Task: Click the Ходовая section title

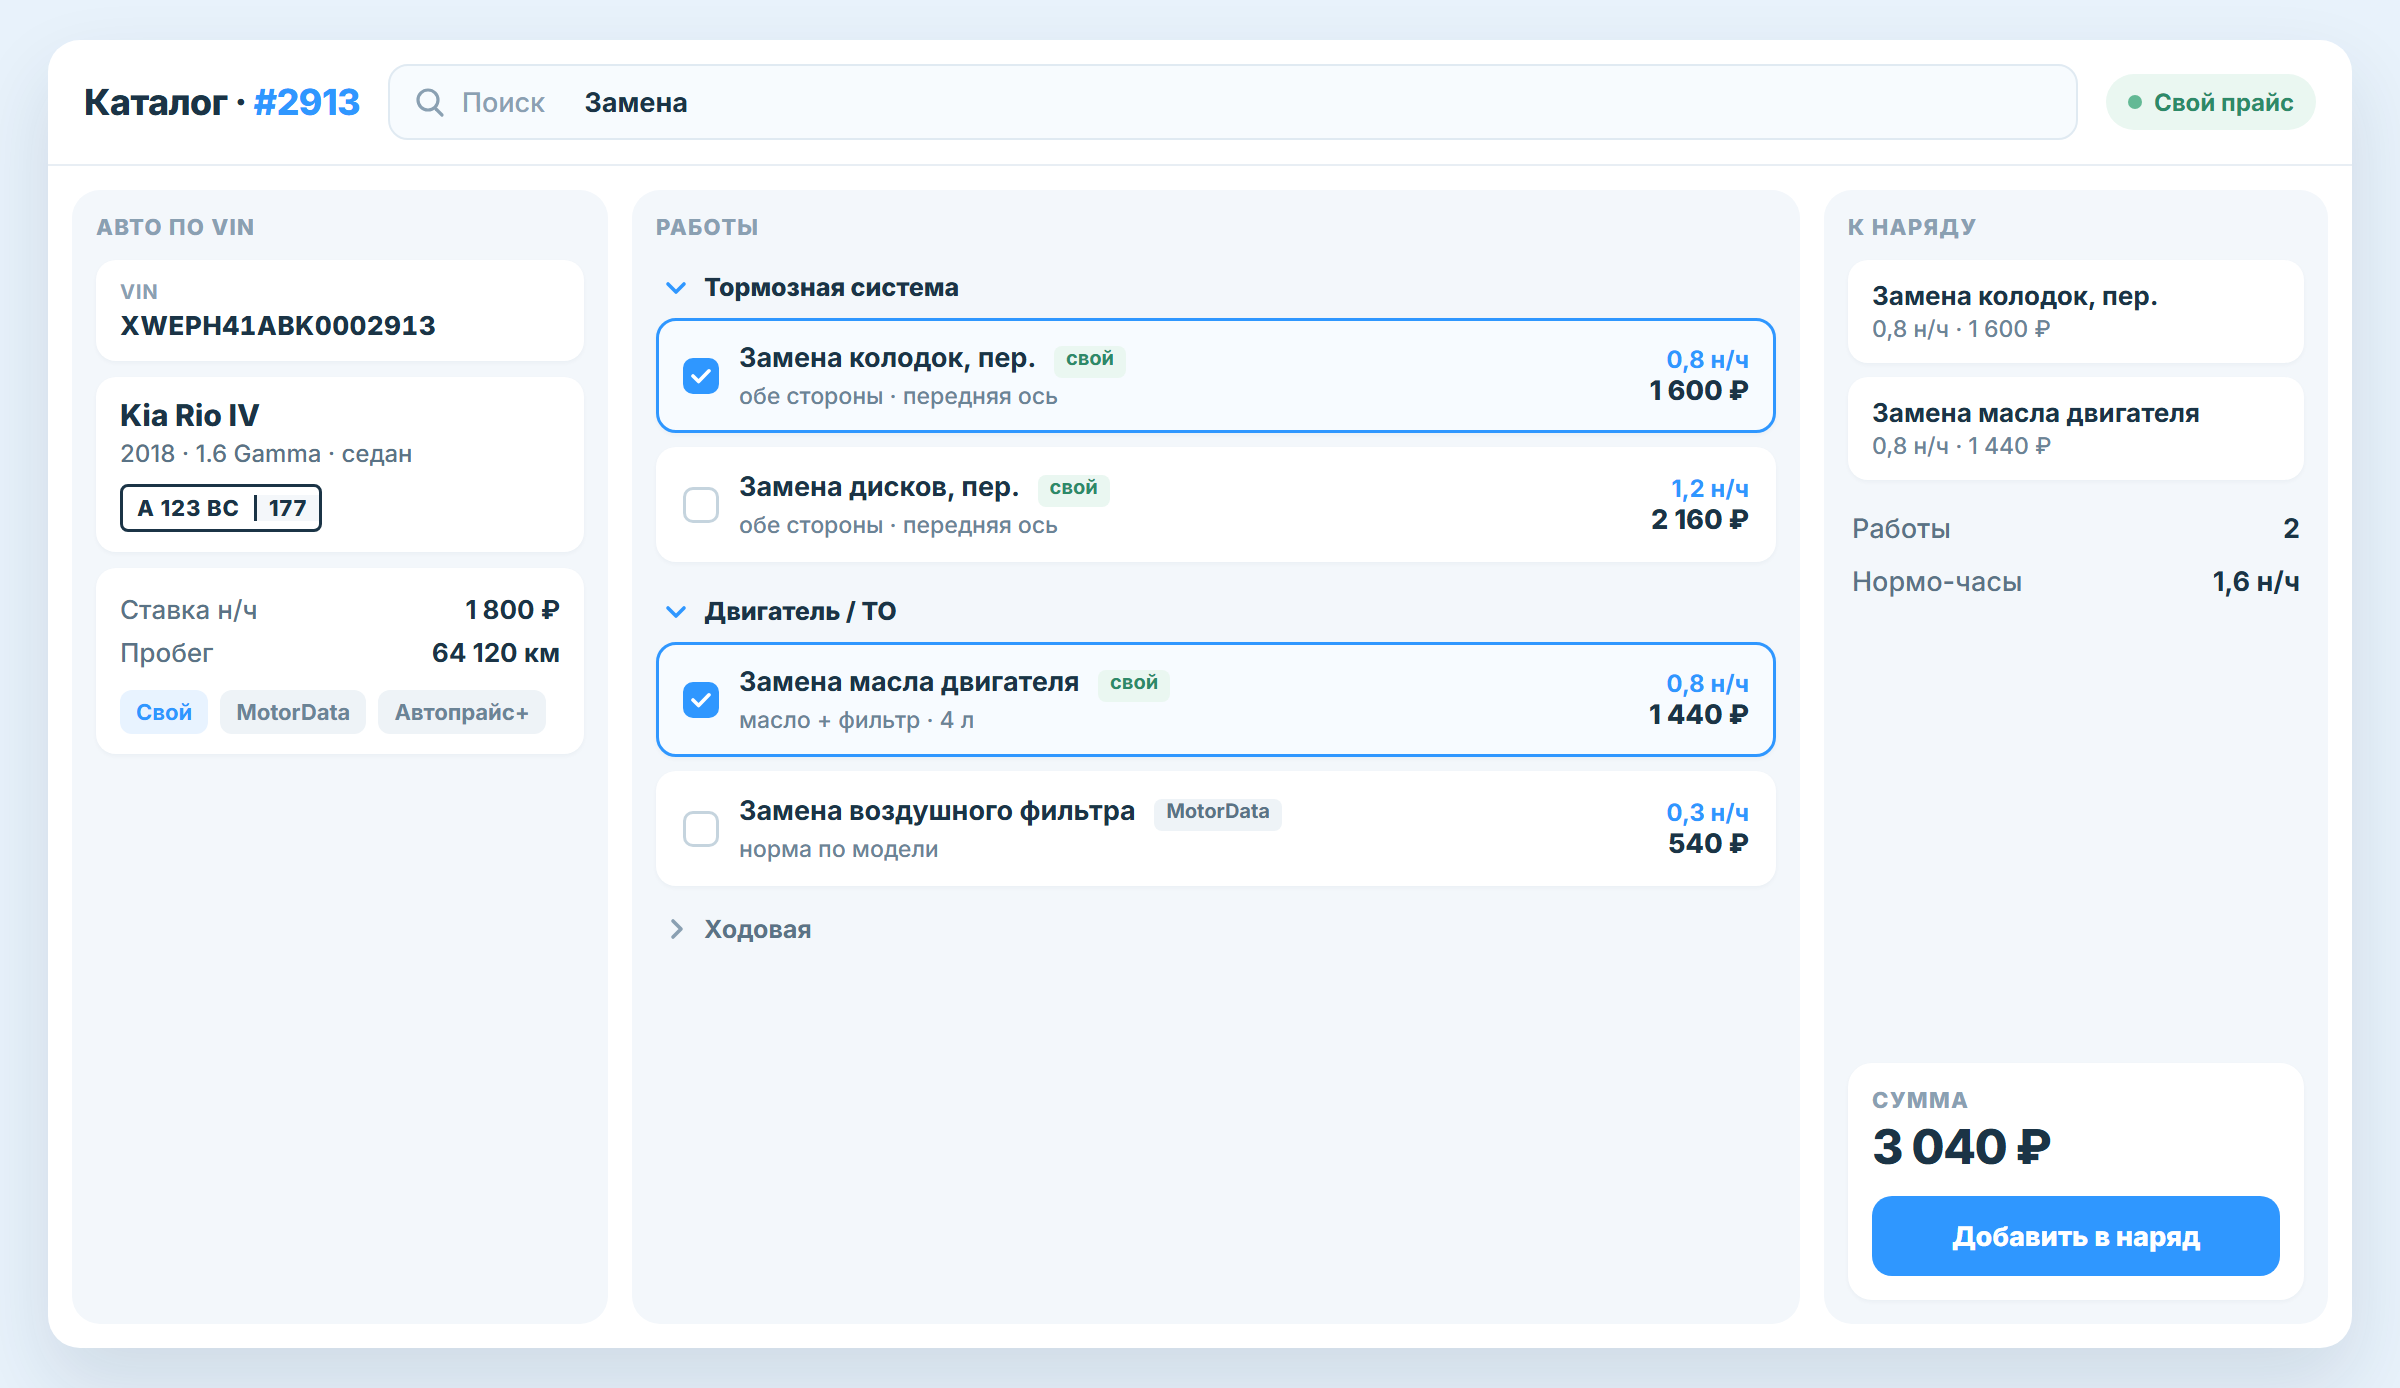Action: (x=757, y=930)
